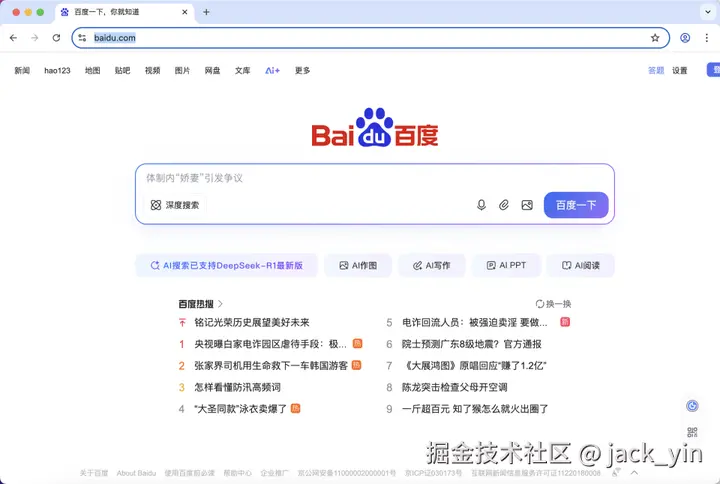This screenshot has width=720, height=484.
Task: Click the Baidu logo
Action: pyautogui.click(x=375, y=128)
